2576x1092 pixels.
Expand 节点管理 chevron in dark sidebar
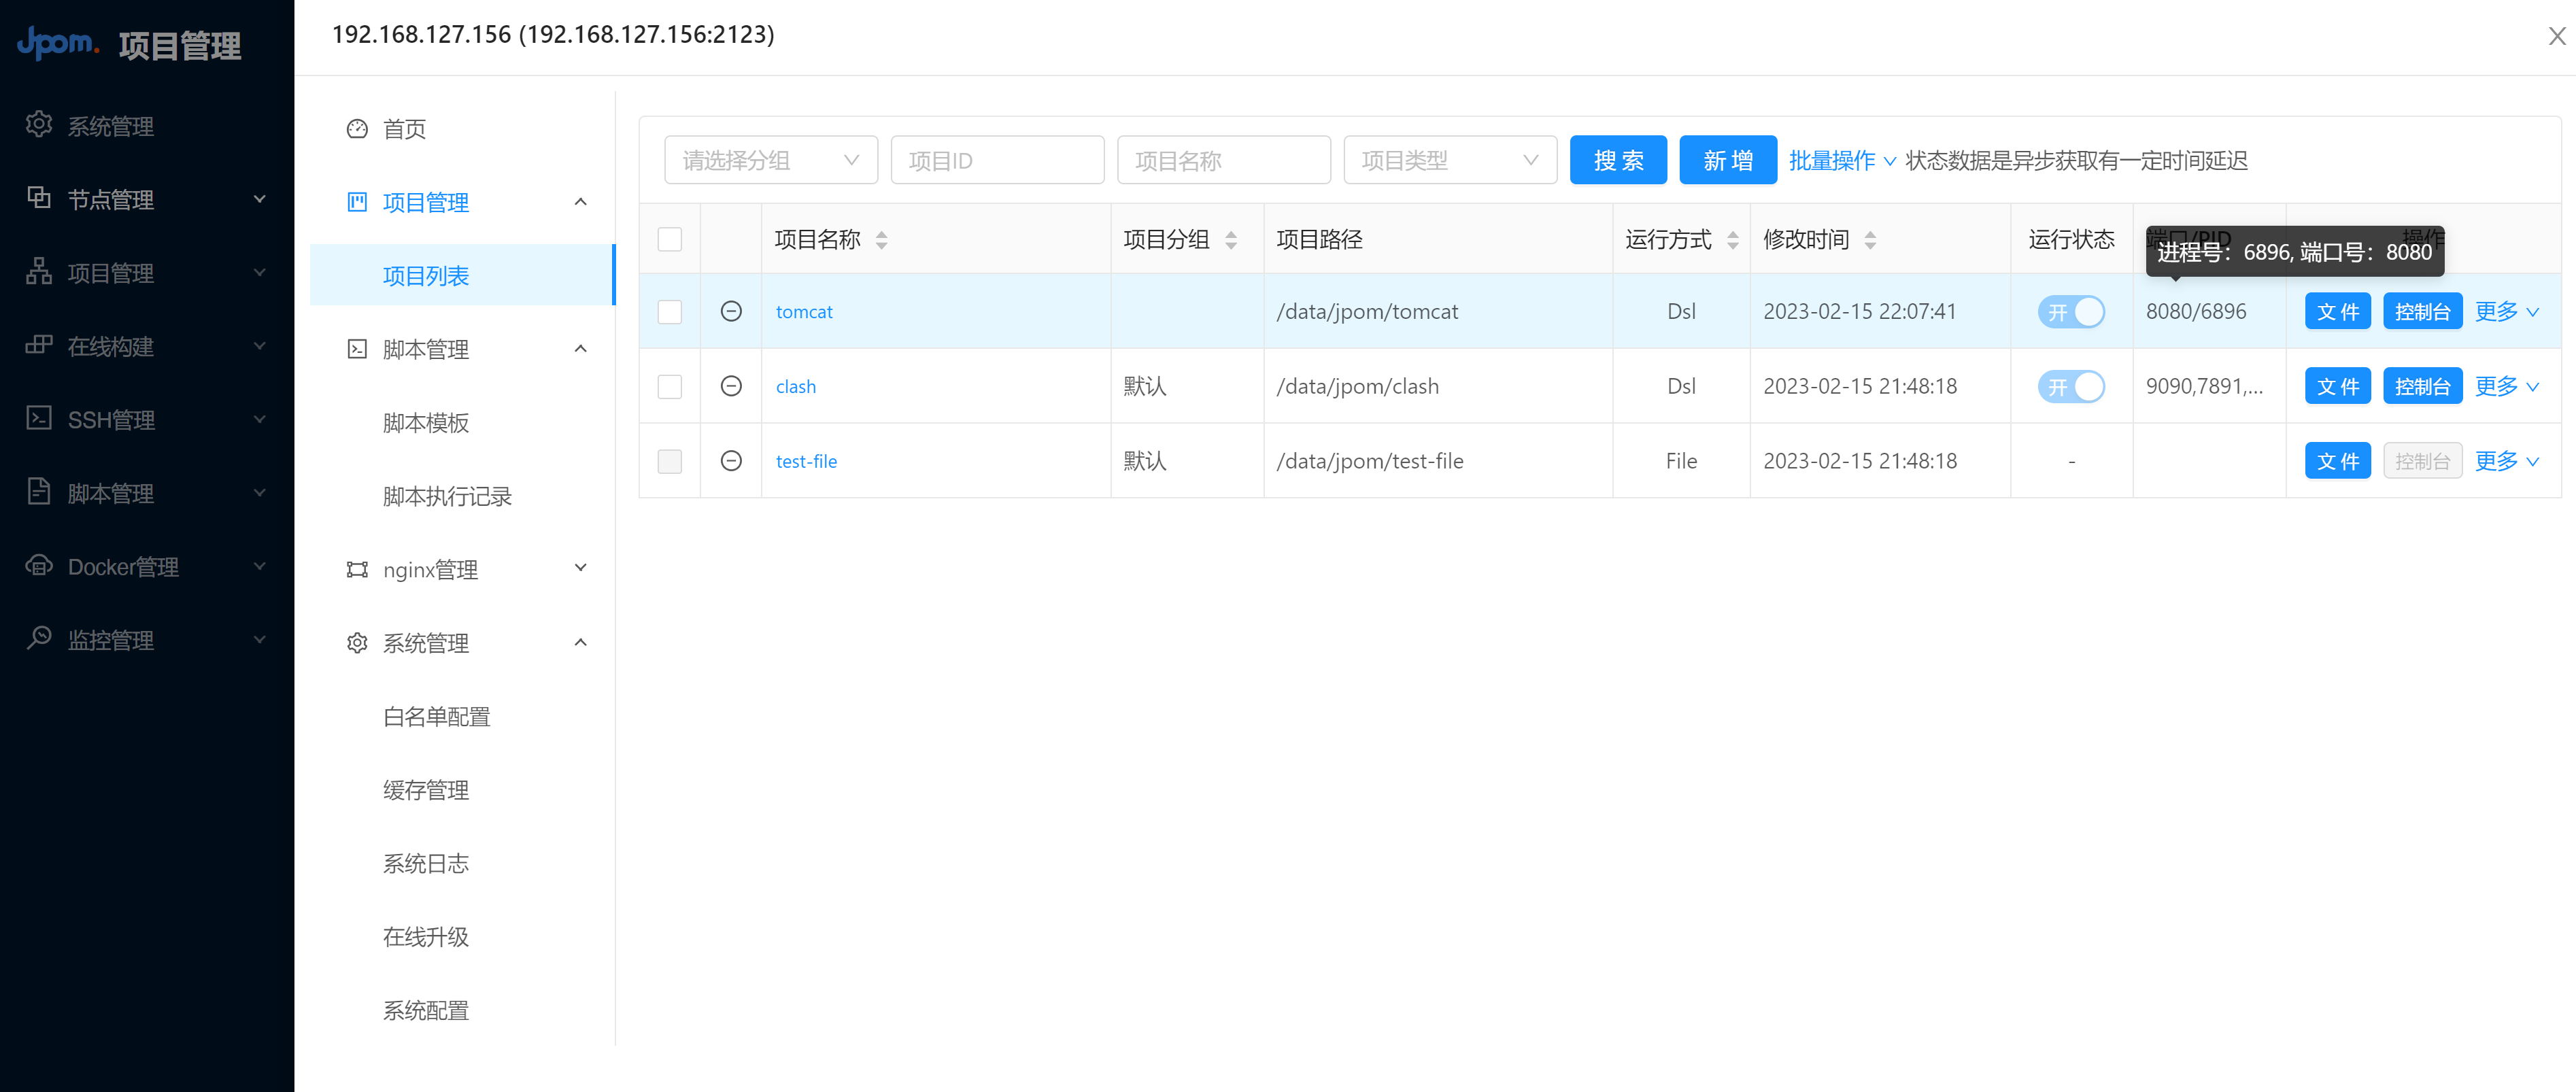259,199
